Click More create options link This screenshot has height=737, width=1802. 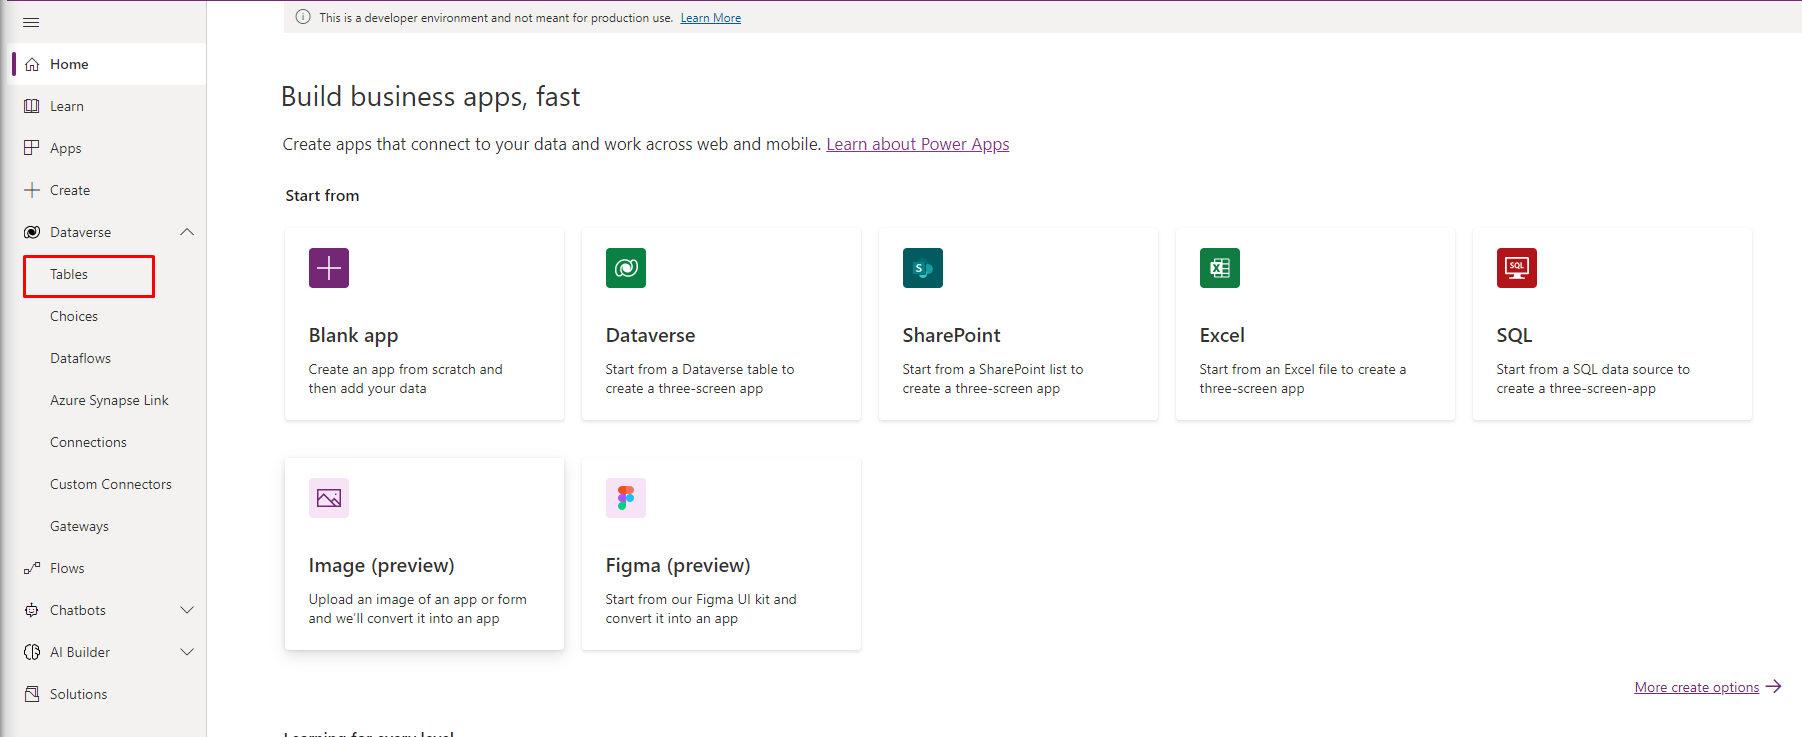[x=1697, y=687]
